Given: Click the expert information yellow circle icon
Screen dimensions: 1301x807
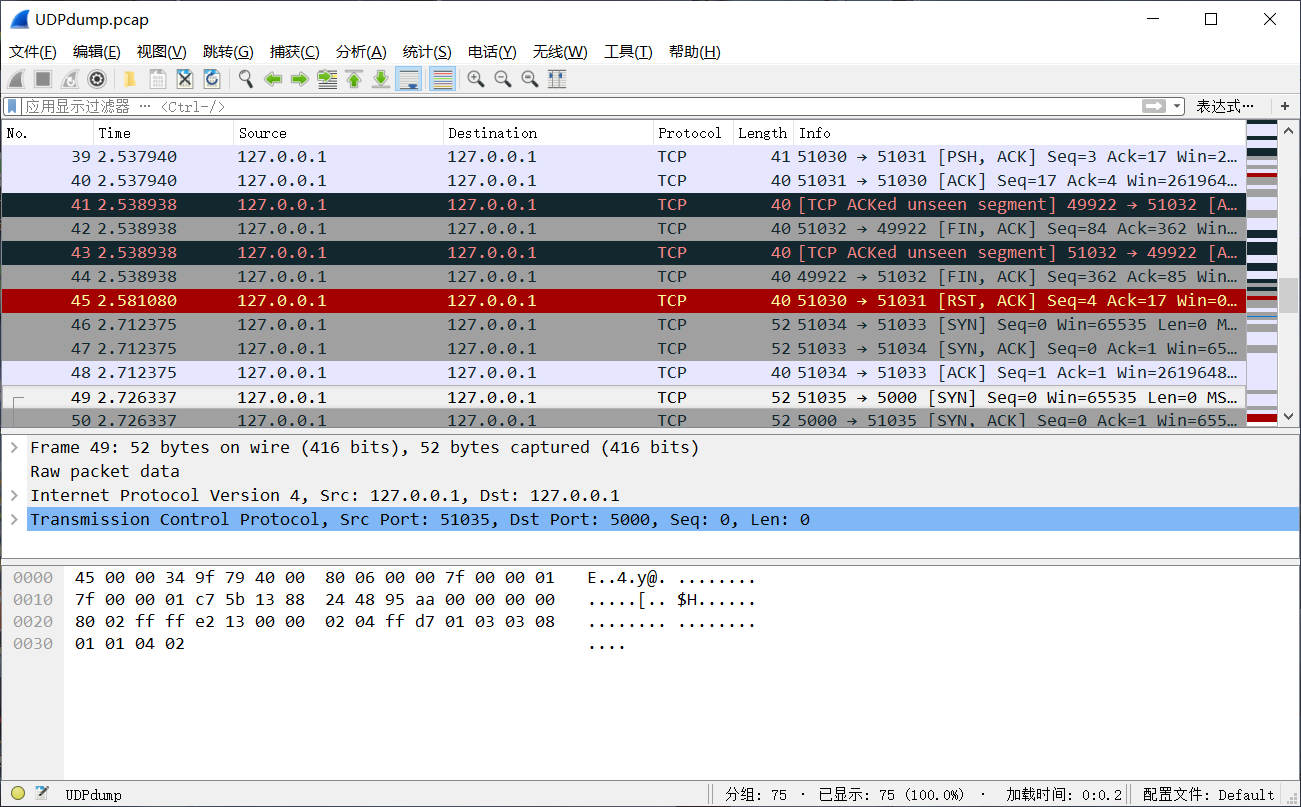Looking at the screenshot, I should click(18, 794).
